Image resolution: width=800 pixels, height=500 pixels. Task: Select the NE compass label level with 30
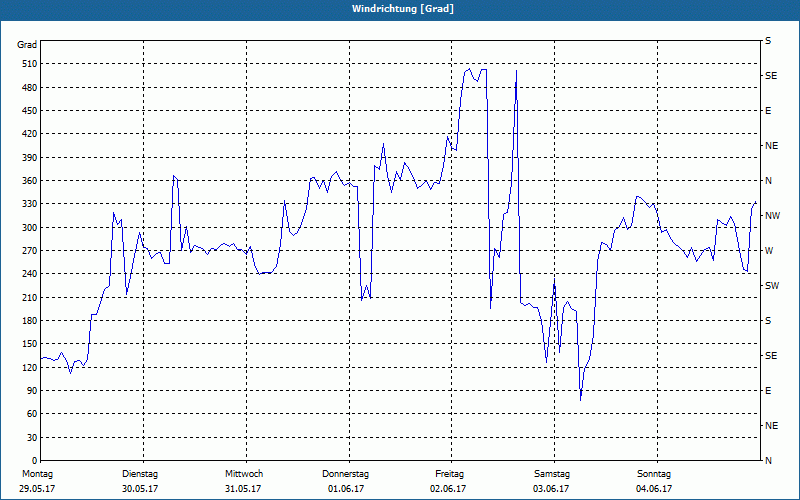(771, 426)
